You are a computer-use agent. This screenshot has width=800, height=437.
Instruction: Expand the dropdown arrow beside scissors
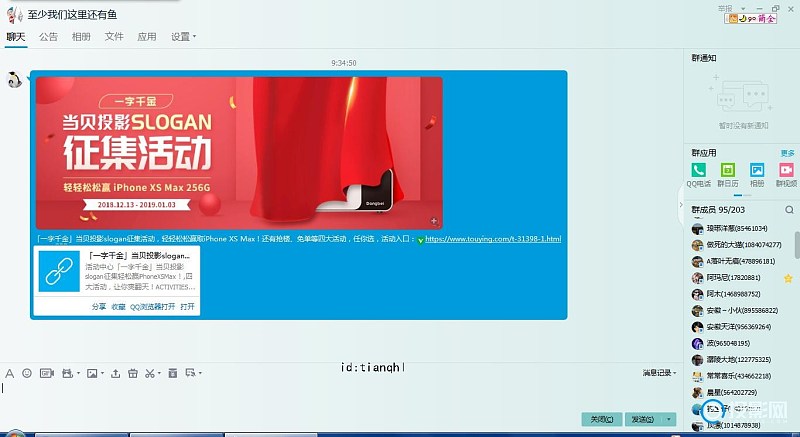click(159, 373)
